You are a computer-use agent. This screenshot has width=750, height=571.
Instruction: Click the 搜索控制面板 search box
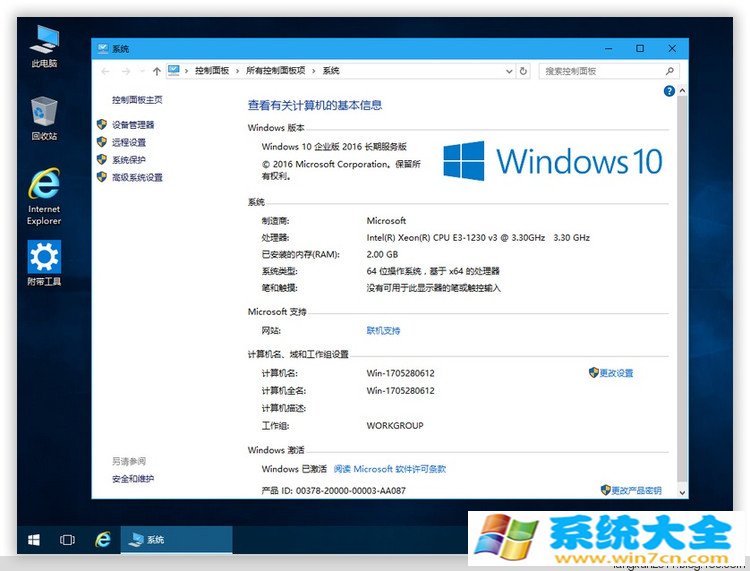tap(605, 71)
